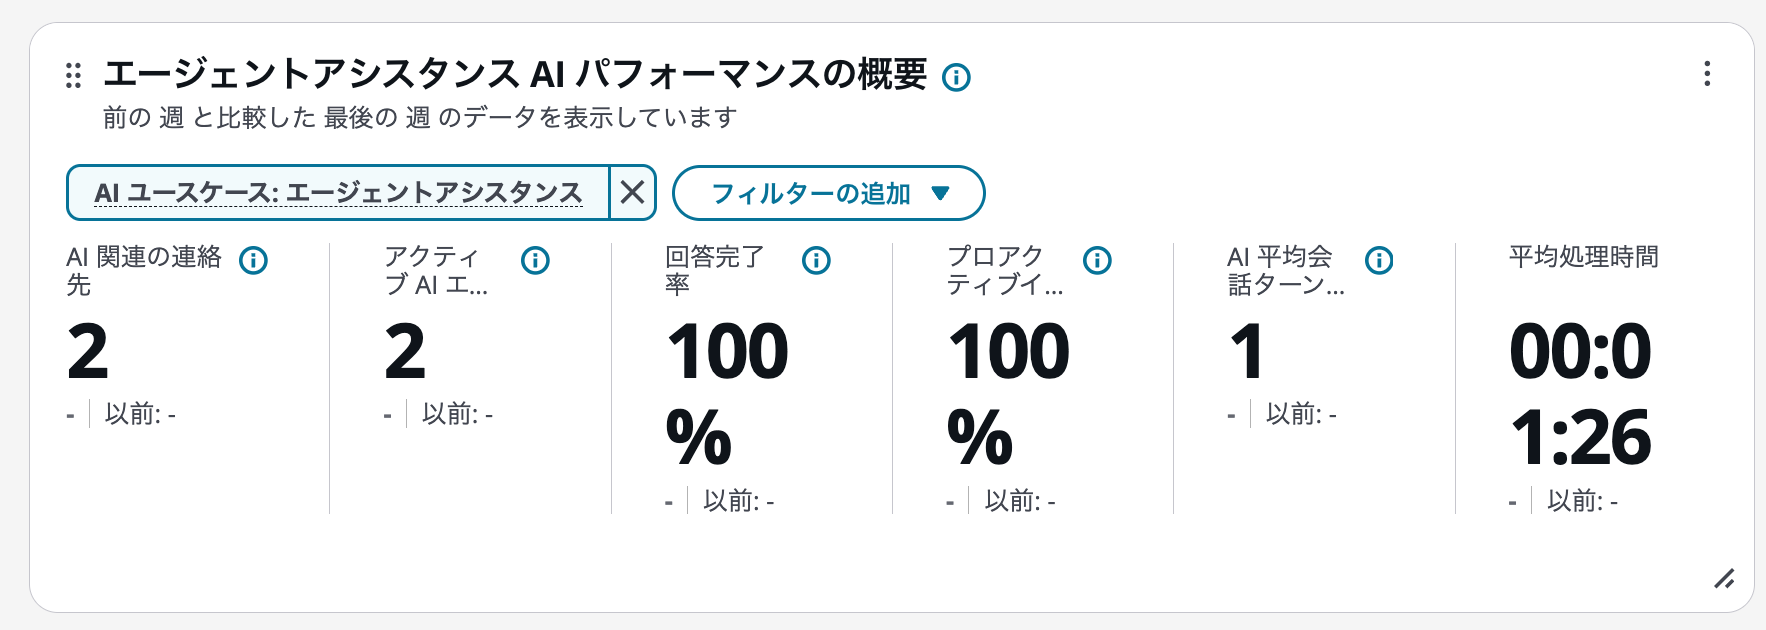Open the title info tooltip icon
This screenshot has width=1766, height=630.
pos(957,76)
